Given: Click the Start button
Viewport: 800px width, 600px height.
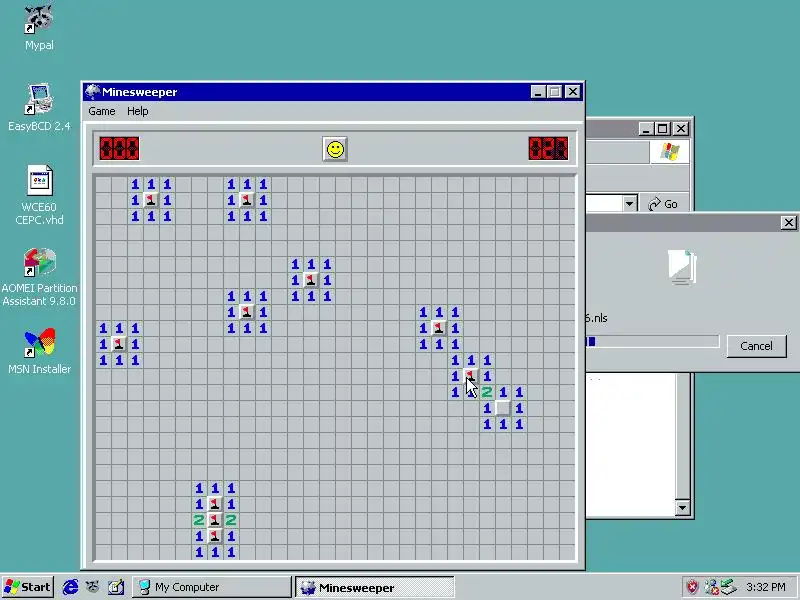Looking at the screenshot, I should [x=28, y=587].
